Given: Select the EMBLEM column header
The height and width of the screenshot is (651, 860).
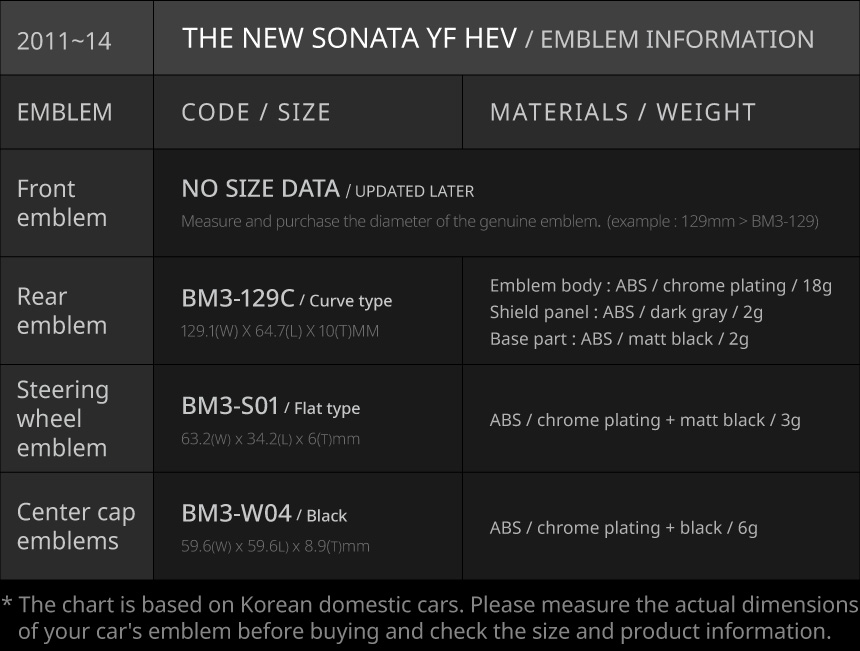Looking at the screenshot, I should pos(65,112).
